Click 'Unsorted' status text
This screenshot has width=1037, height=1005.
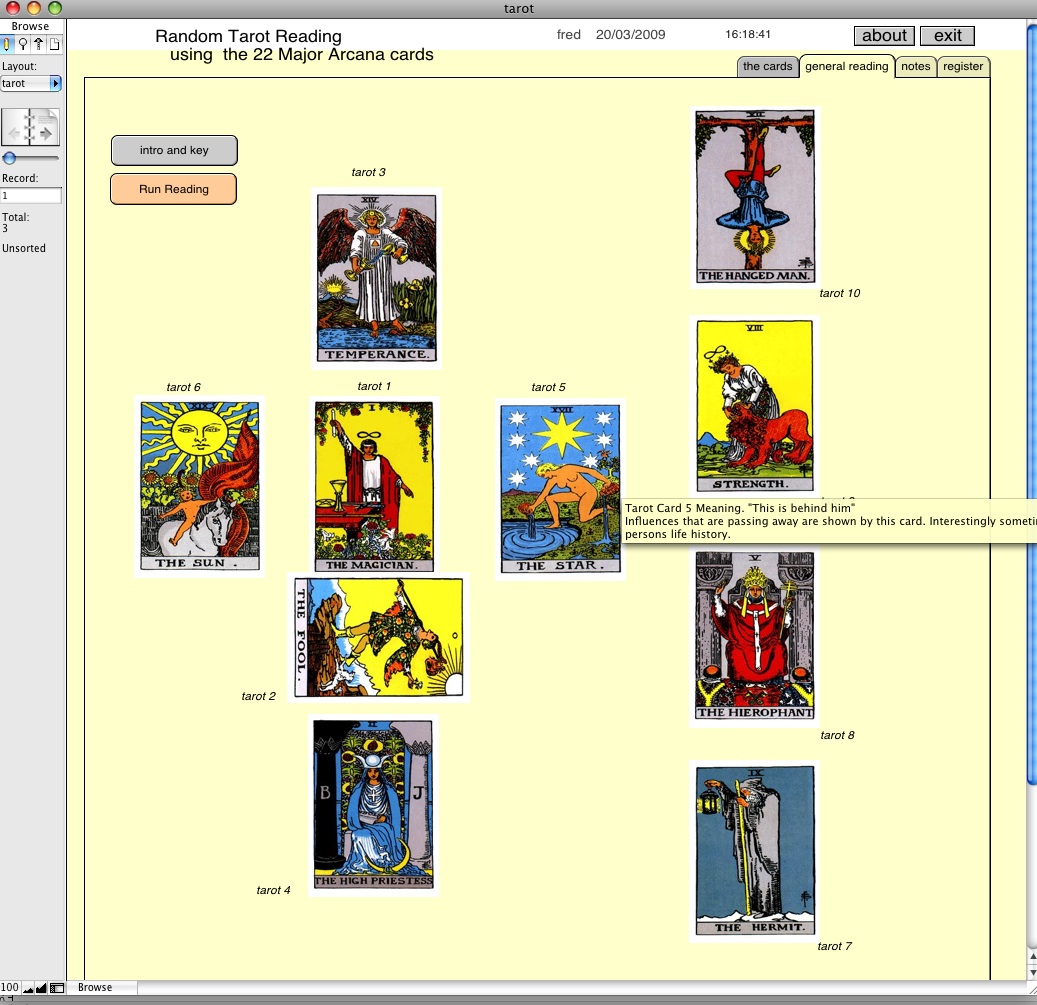pos(24,248)
